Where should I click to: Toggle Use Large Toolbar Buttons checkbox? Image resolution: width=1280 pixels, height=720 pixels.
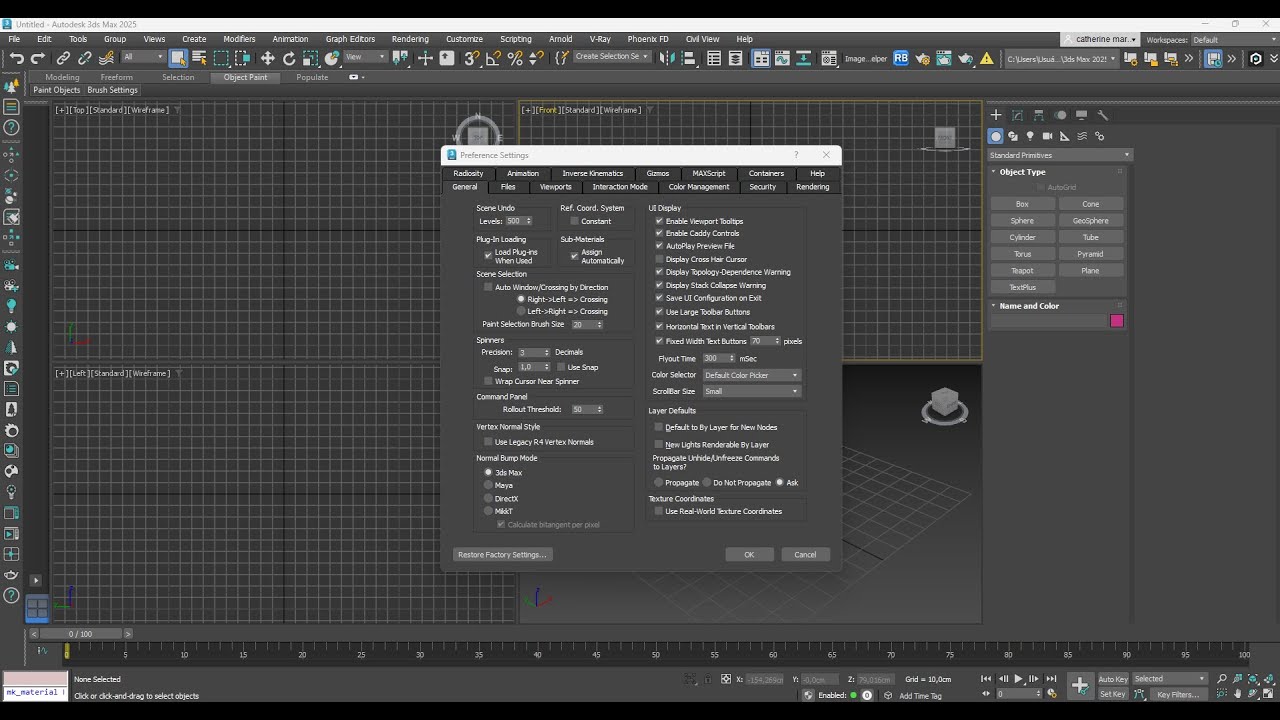coord(659,312)
